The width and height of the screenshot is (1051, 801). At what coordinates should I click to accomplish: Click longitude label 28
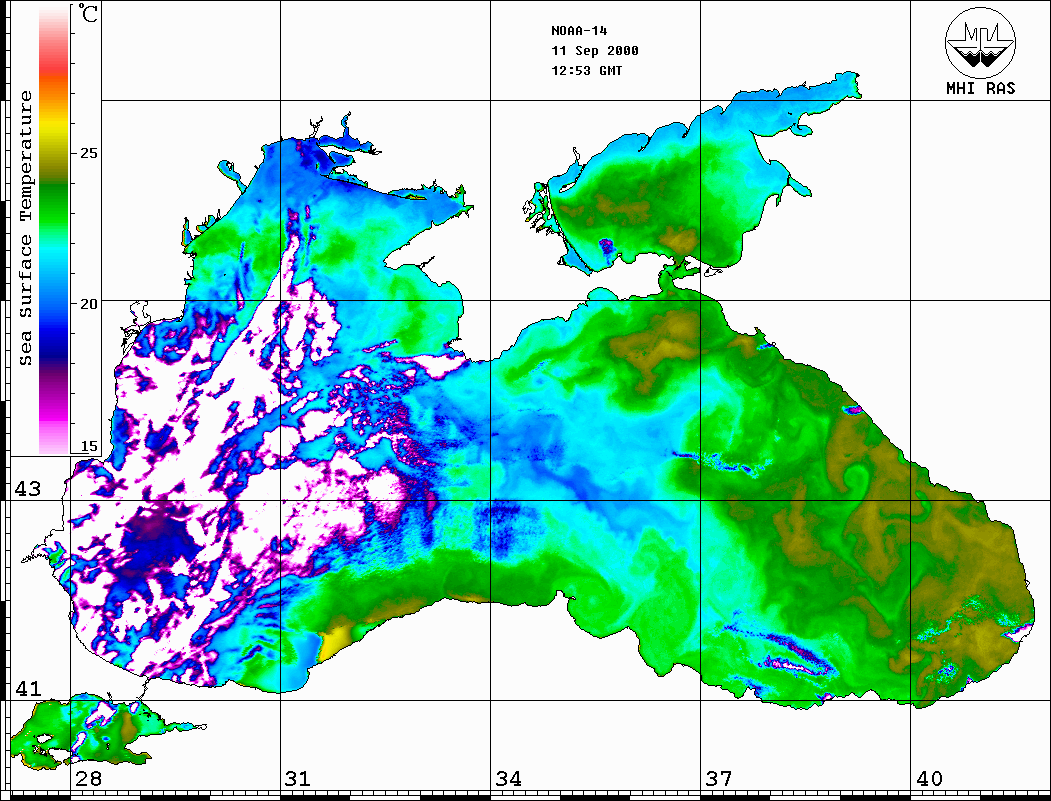pos(88,778)
